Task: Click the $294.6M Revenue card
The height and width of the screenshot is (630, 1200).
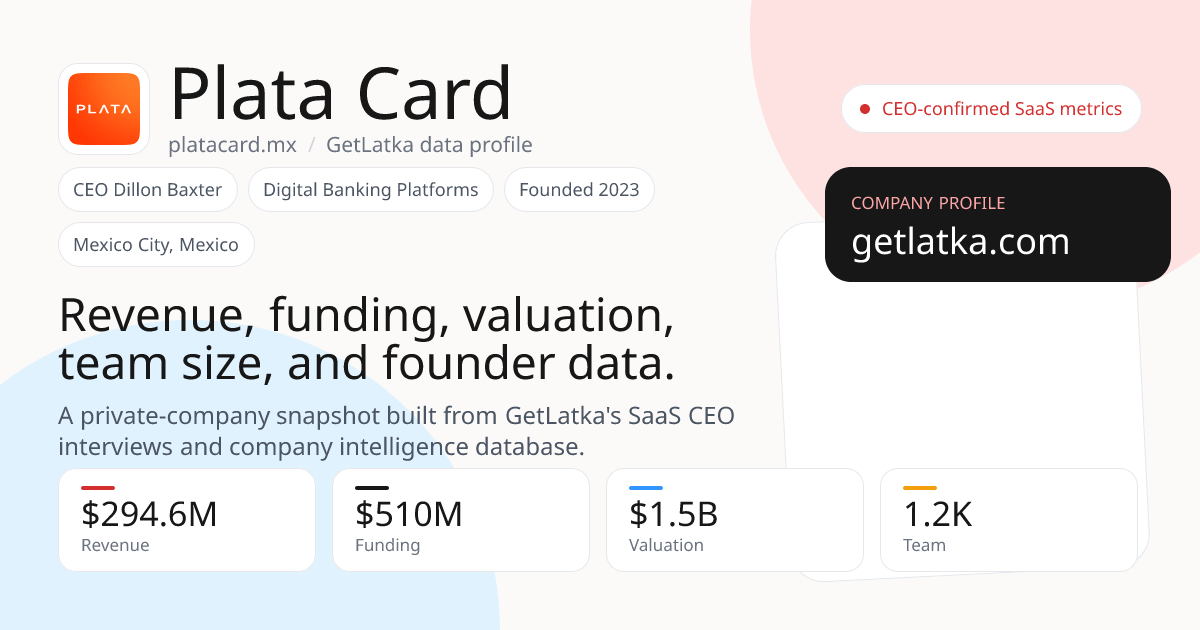Action: (x=187, y=520)
